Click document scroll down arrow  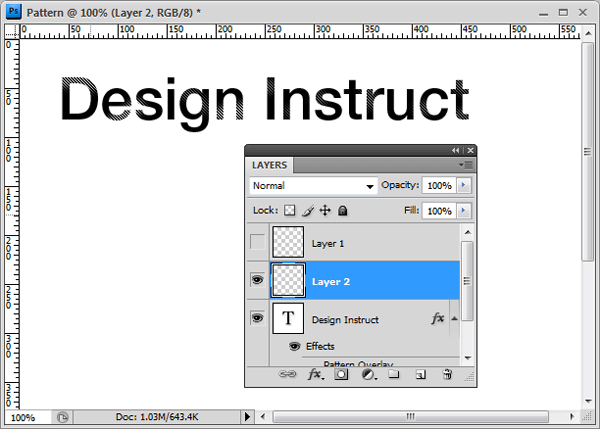pyautogui.click(x=588, y=401)
